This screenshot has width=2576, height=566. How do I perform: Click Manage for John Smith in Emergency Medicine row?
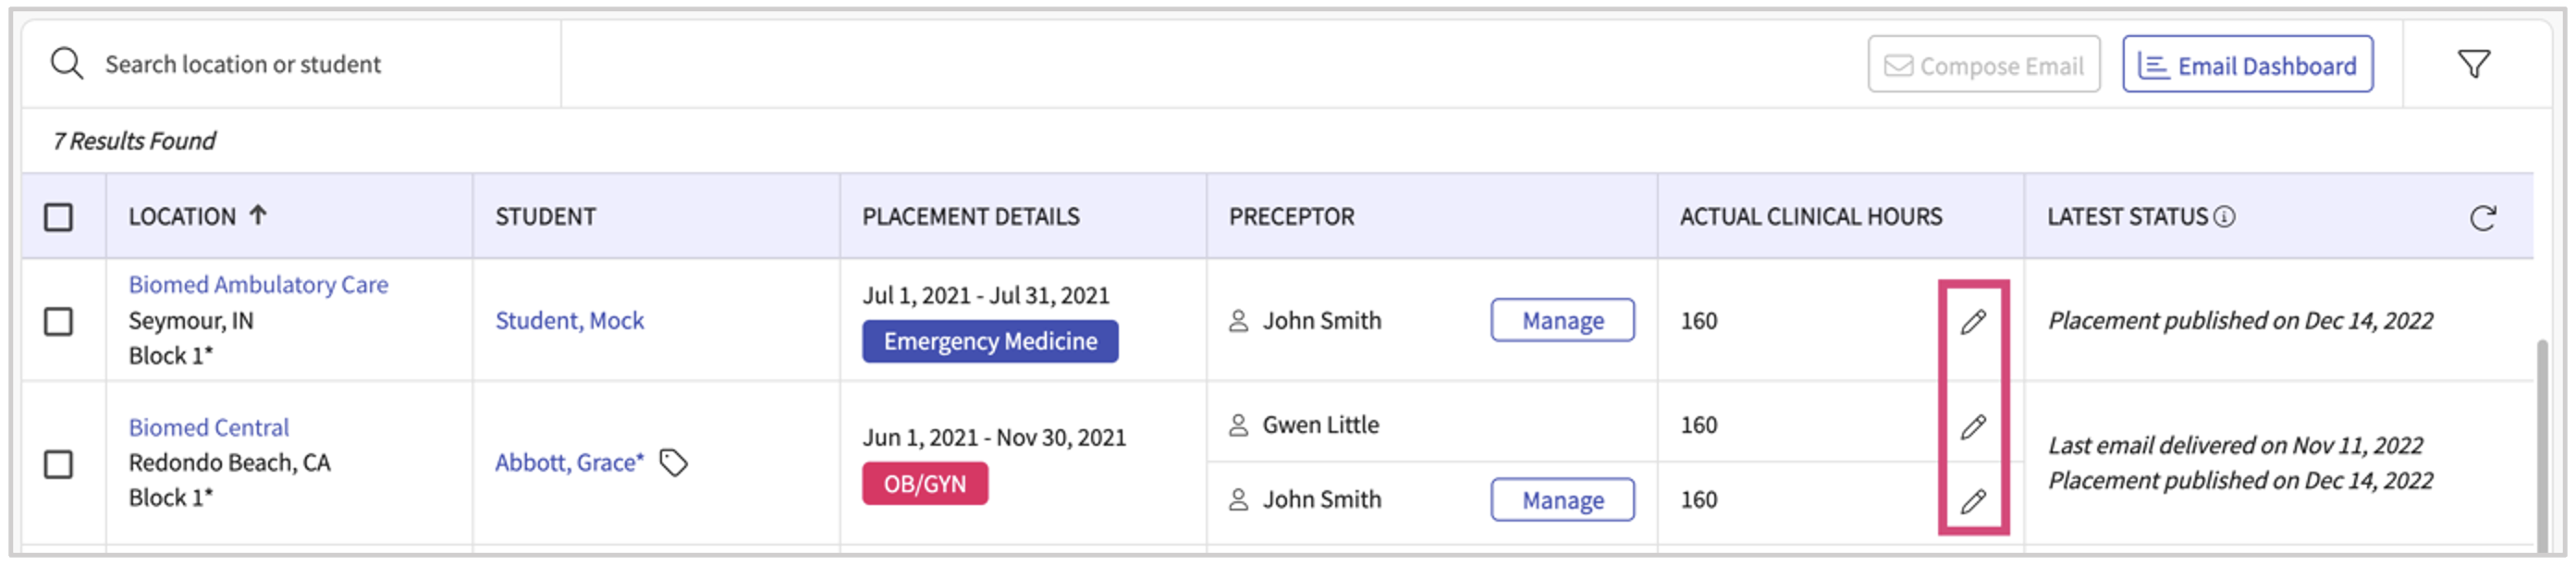tap(1562, 321)
